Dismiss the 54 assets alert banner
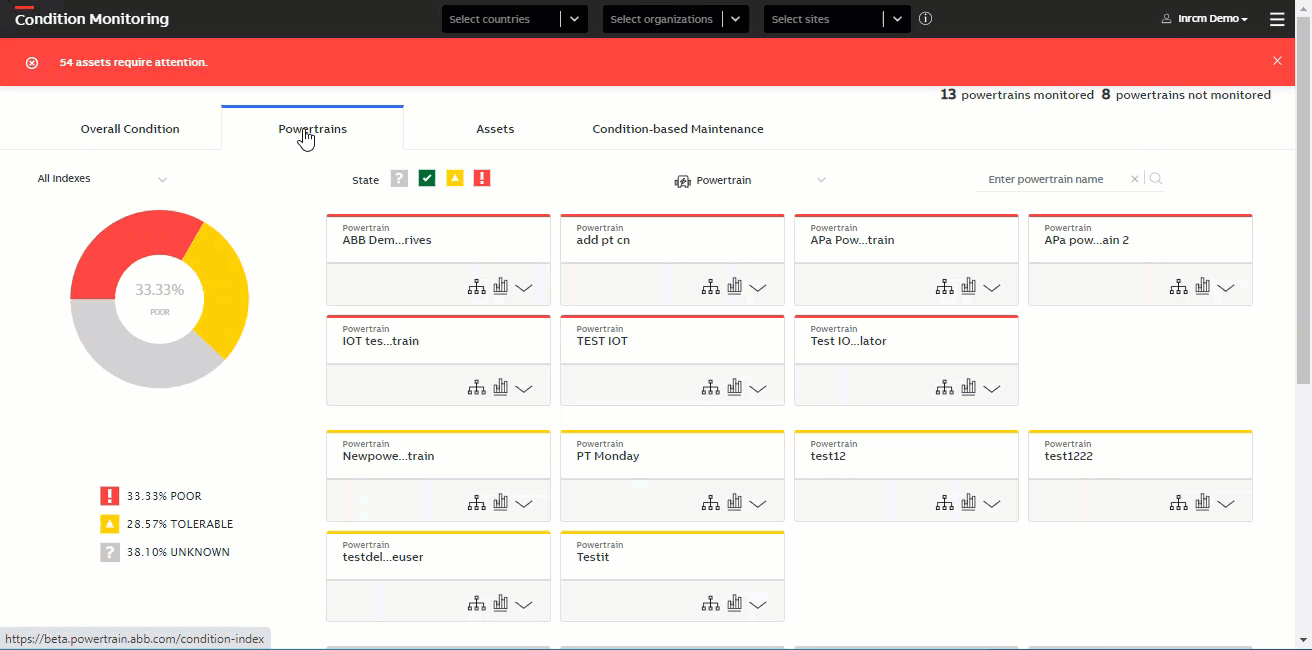Viewport: 1312px width, 650px height. (1277, 61)
